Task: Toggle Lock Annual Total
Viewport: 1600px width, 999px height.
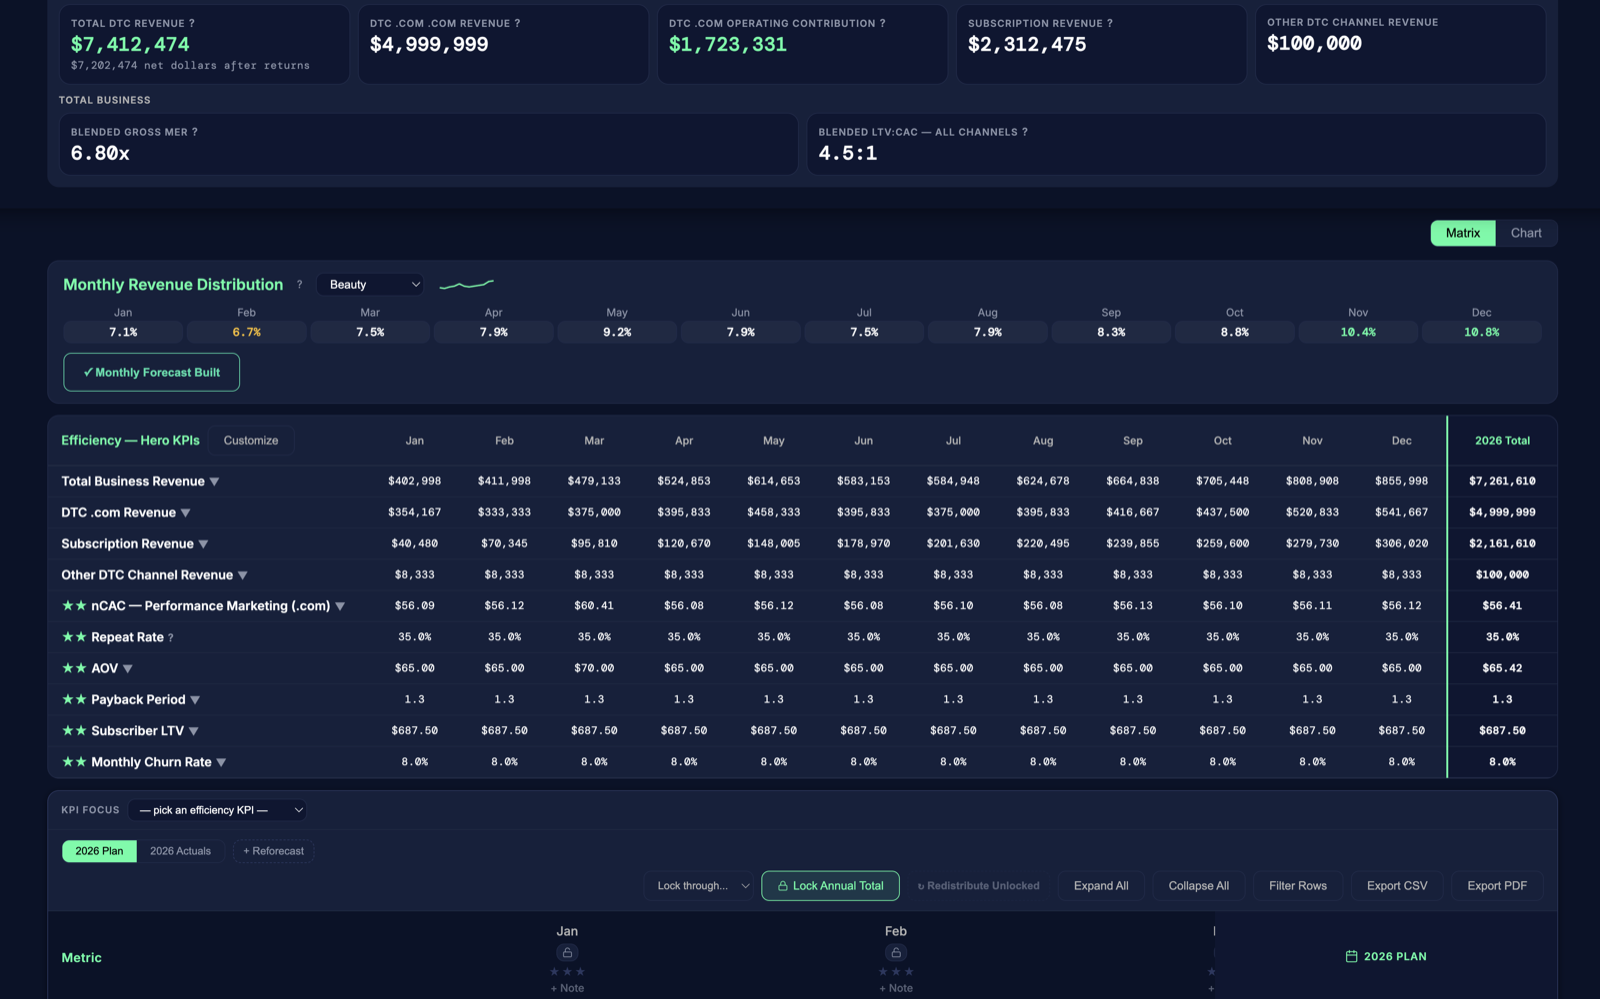Action: click(830, 886)
